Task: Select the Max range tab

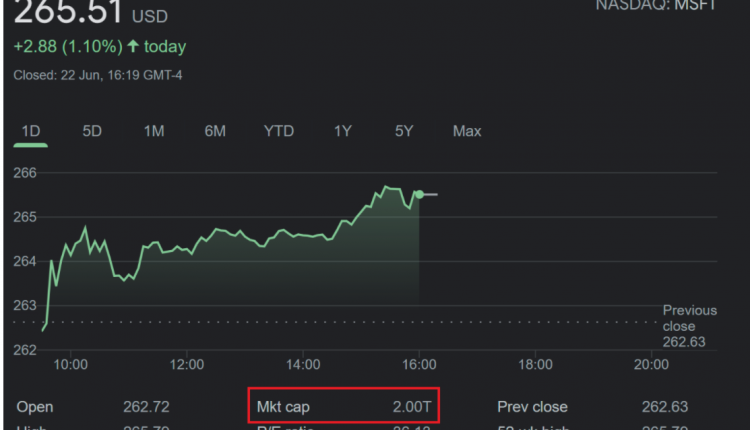Action: click(466, 131)
